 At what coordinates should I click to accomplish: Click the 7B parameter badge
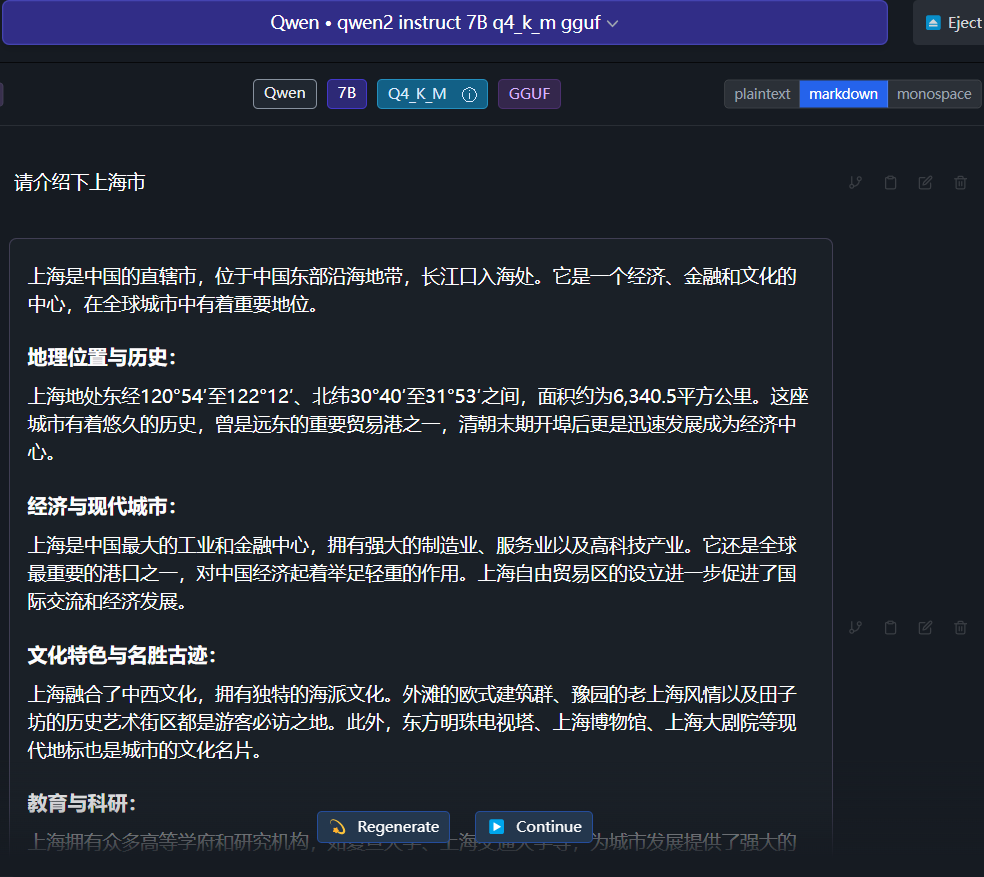pyautogui.click(x=346, y=93)
